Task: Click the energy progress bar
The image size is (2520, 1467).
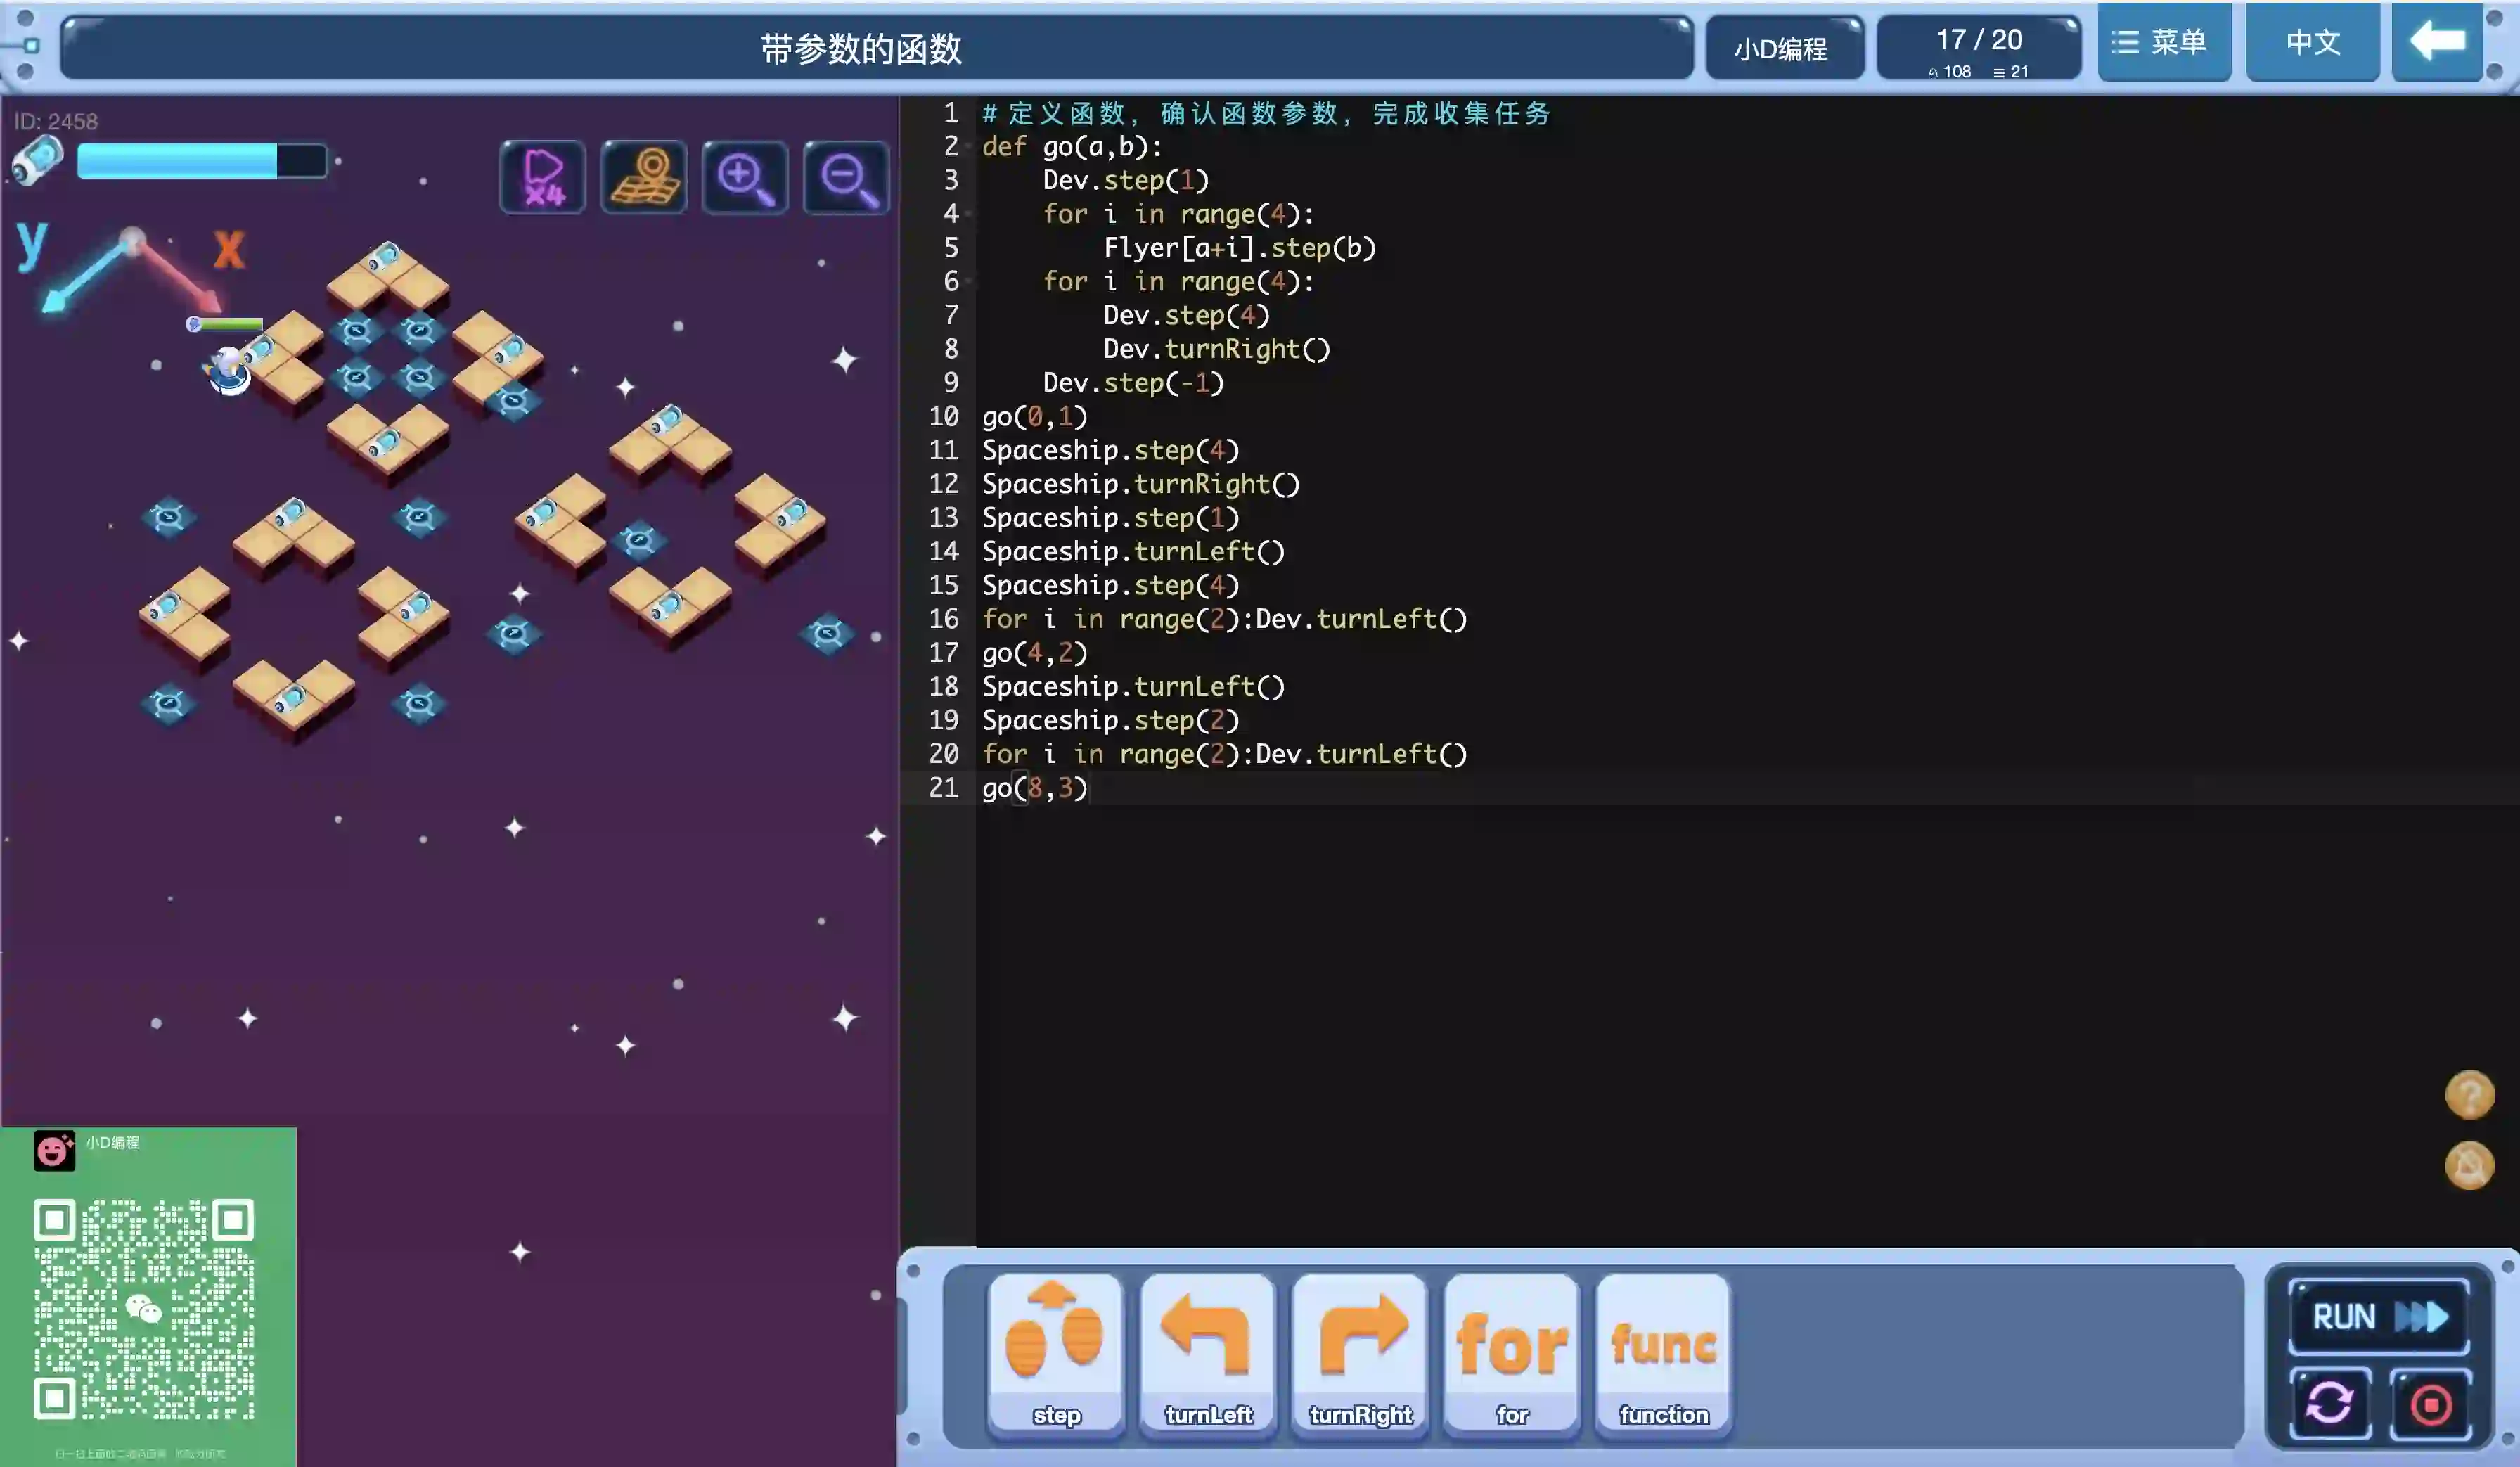Action: [x=201, y=161]
